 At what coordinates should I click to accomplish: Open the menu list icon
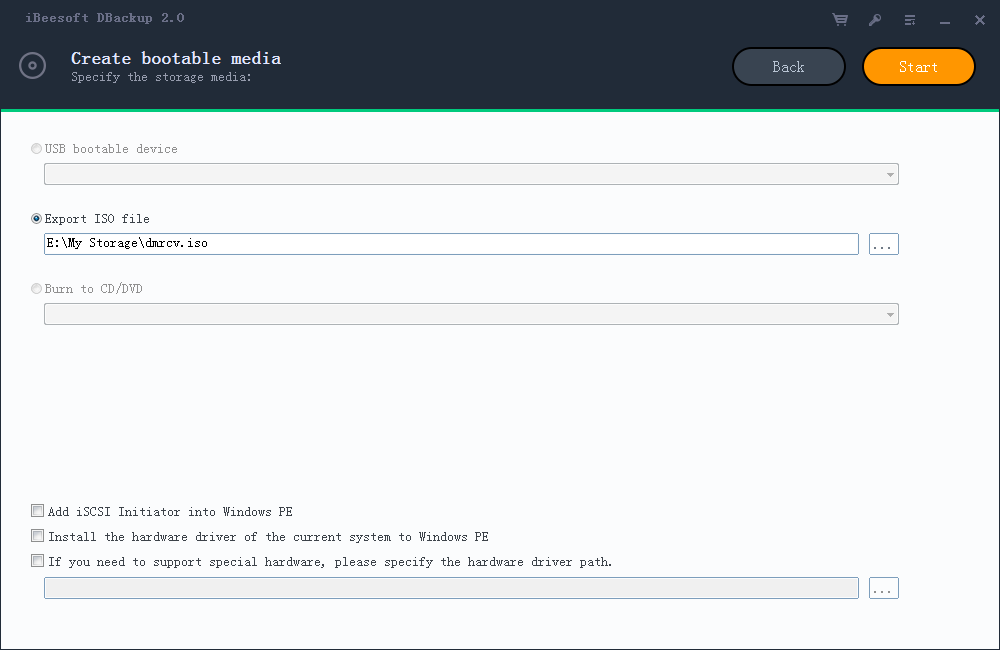(x=910, y=20)
